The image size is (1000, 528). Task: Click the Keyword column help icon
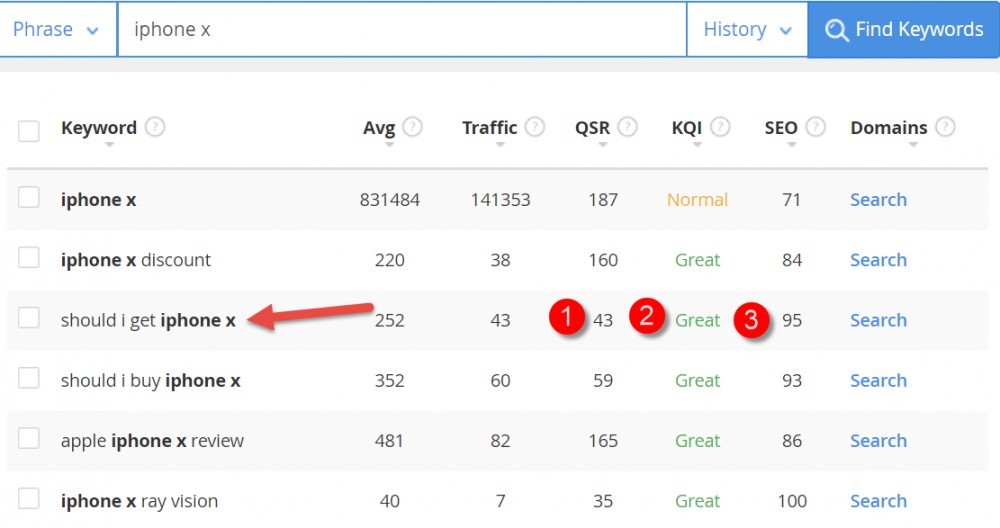154,127
